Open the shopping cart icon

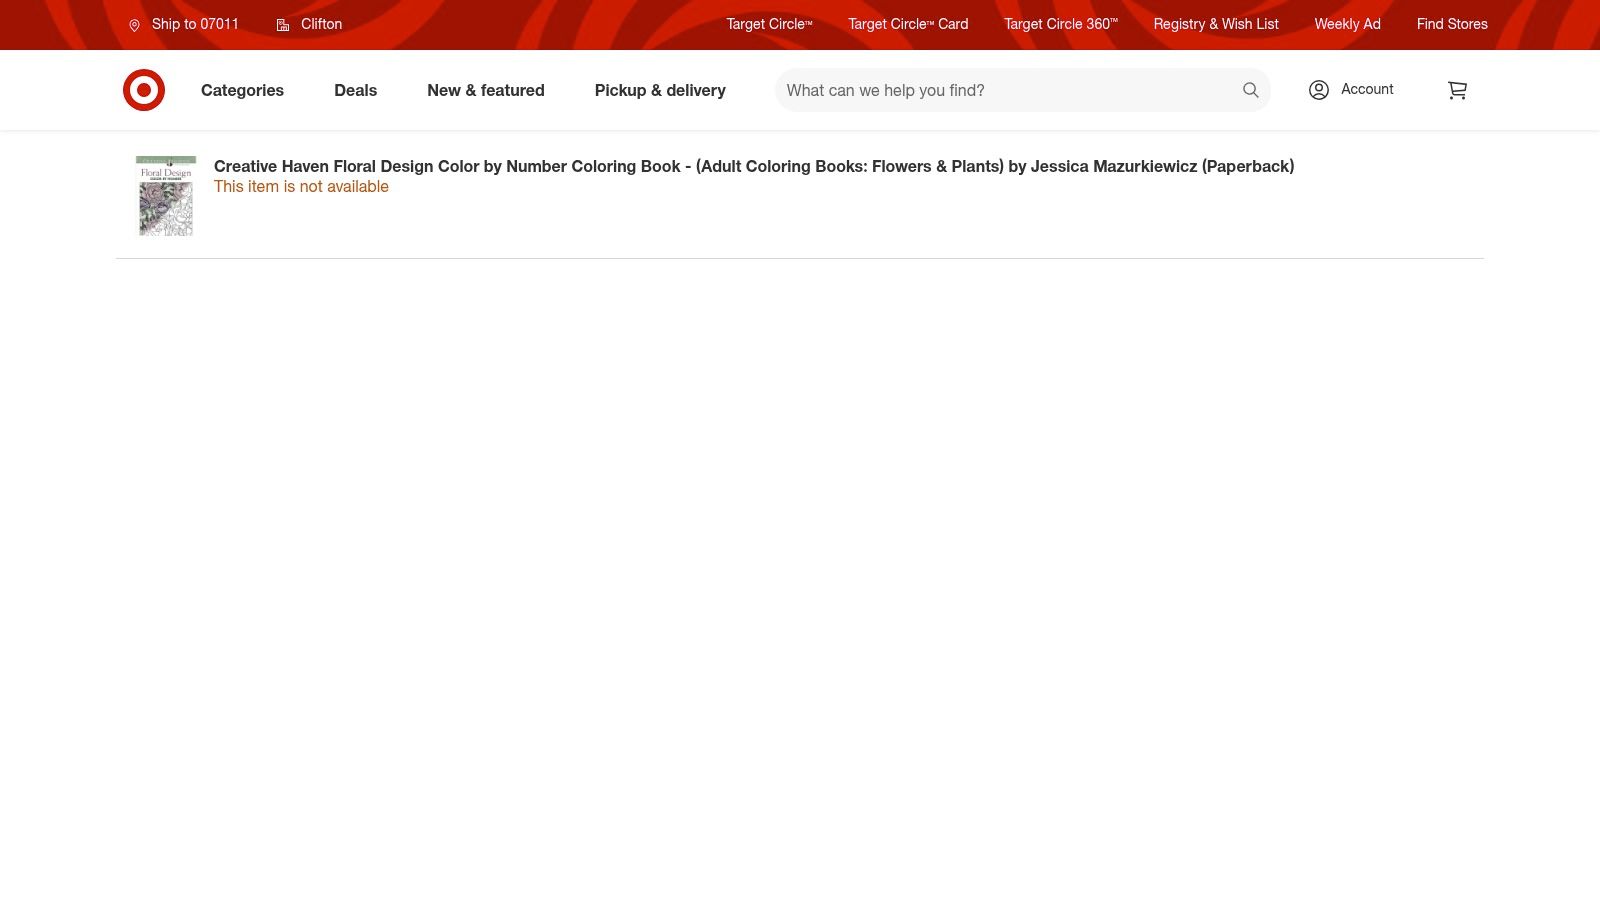pyautogui.click(x=1457, y=90)
